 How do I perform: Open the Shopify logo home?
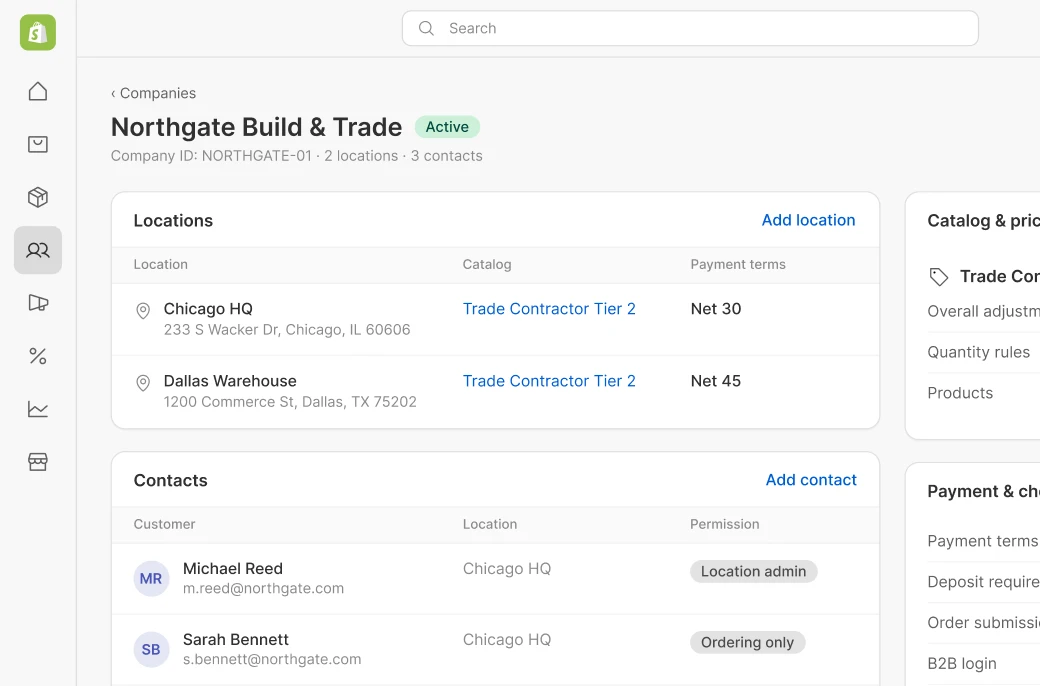coord(38,33)
